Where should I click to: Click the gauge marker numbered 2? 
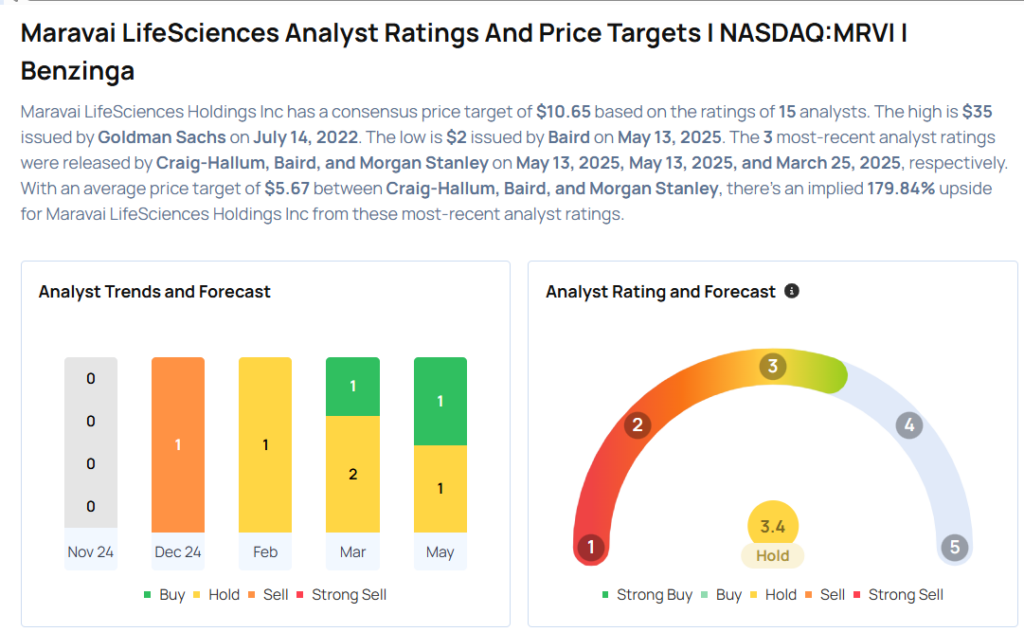(636, 425)
